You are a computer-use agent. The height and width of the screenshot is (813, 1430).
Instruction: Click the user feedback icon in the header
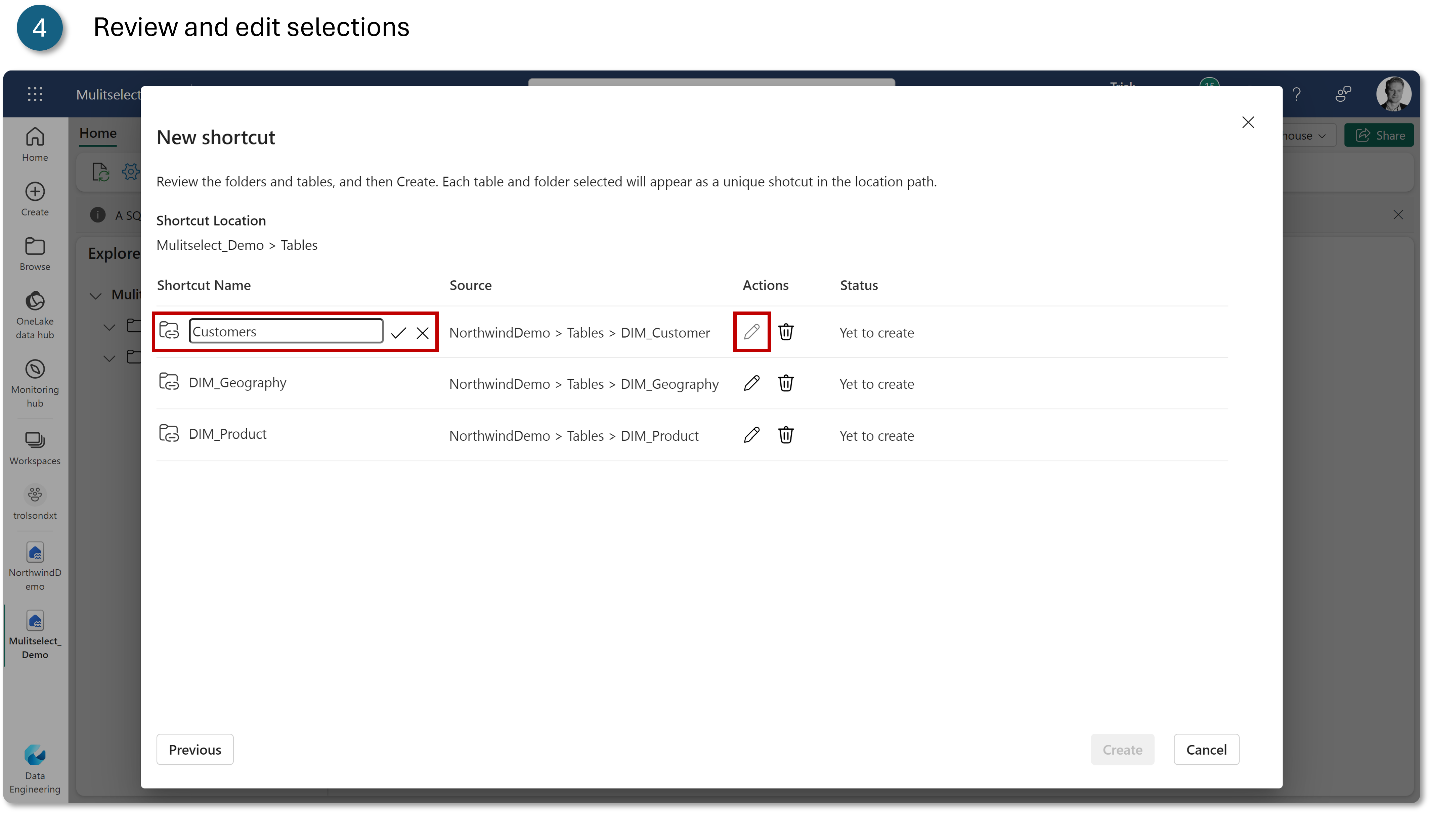pos(1343,93)
